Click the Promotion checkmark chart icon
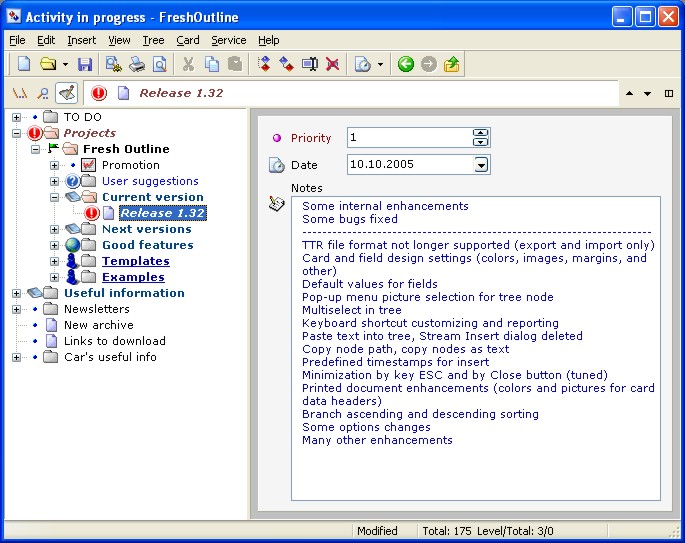Image resolution: width=685 pixels, height=543 pixels. click(x=89, y=165)
